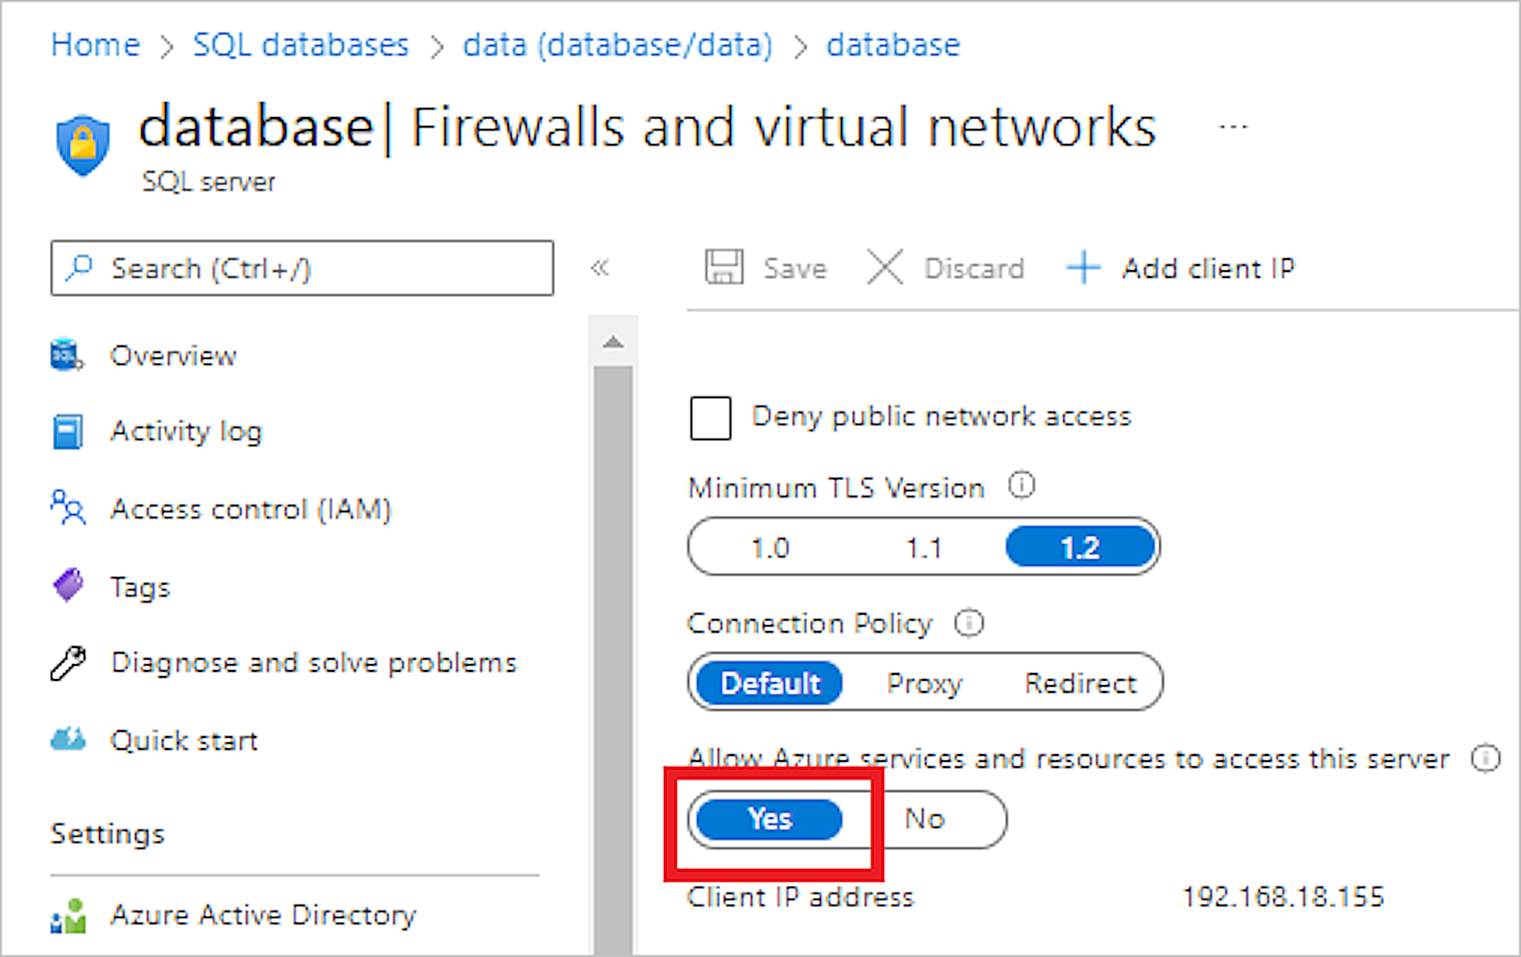Click the Search (Ctrl+/) input field

click(x=302, y=268)
